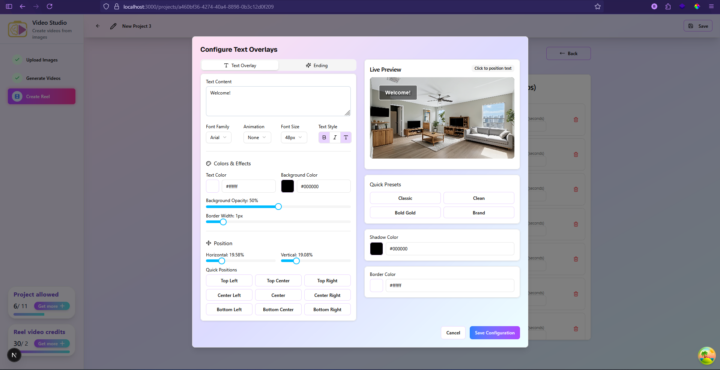Viewport: 720px width, 370px height.
Task: Click the Text Content box with Welcome!
Action: pos(278,101)
